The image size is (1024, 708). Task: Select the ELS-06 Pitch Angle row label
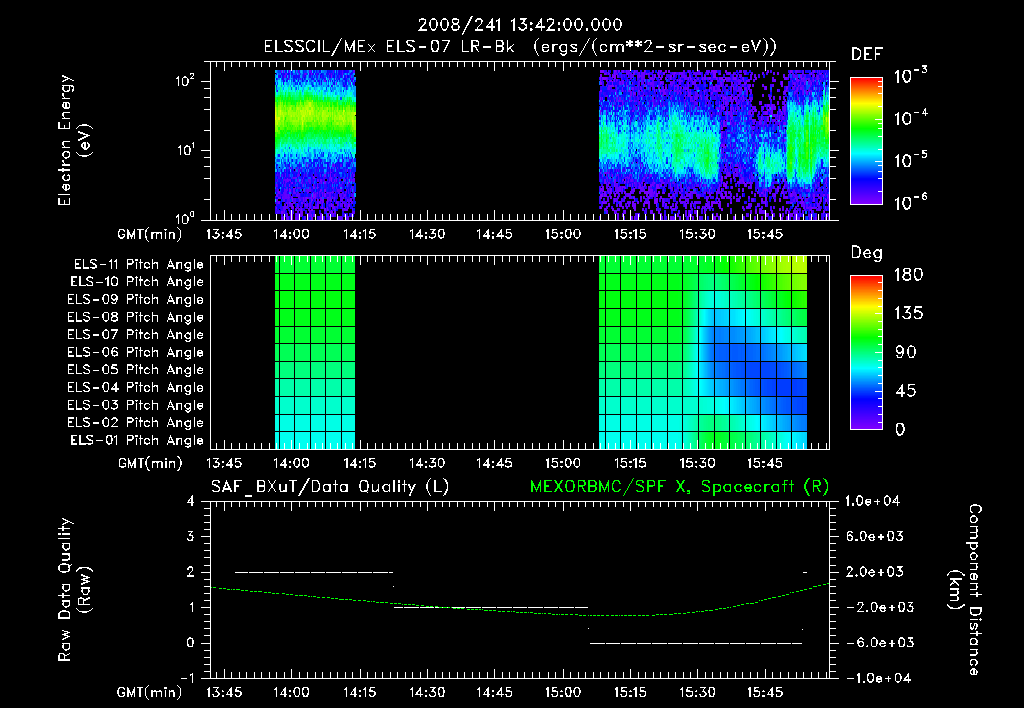coord(136,353)
